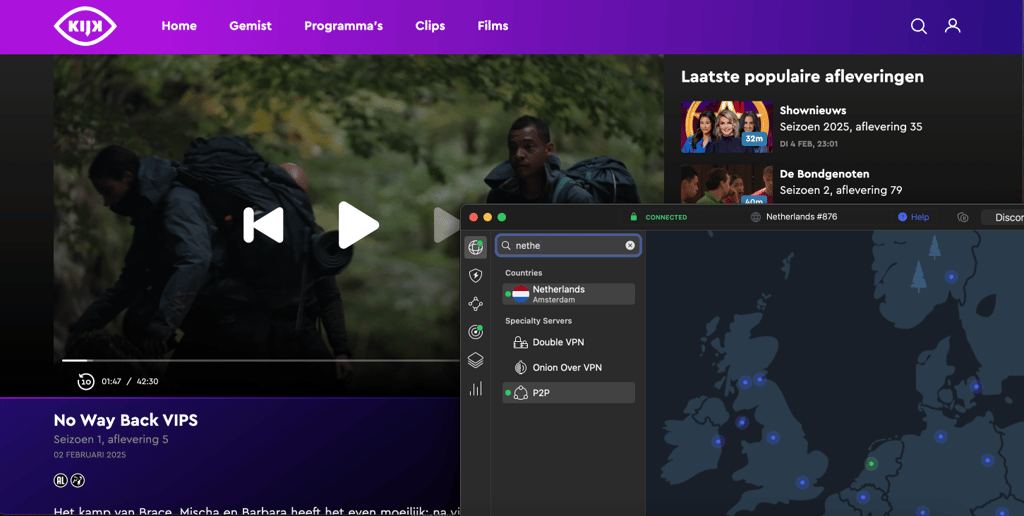Open the Home menu item

179,26
